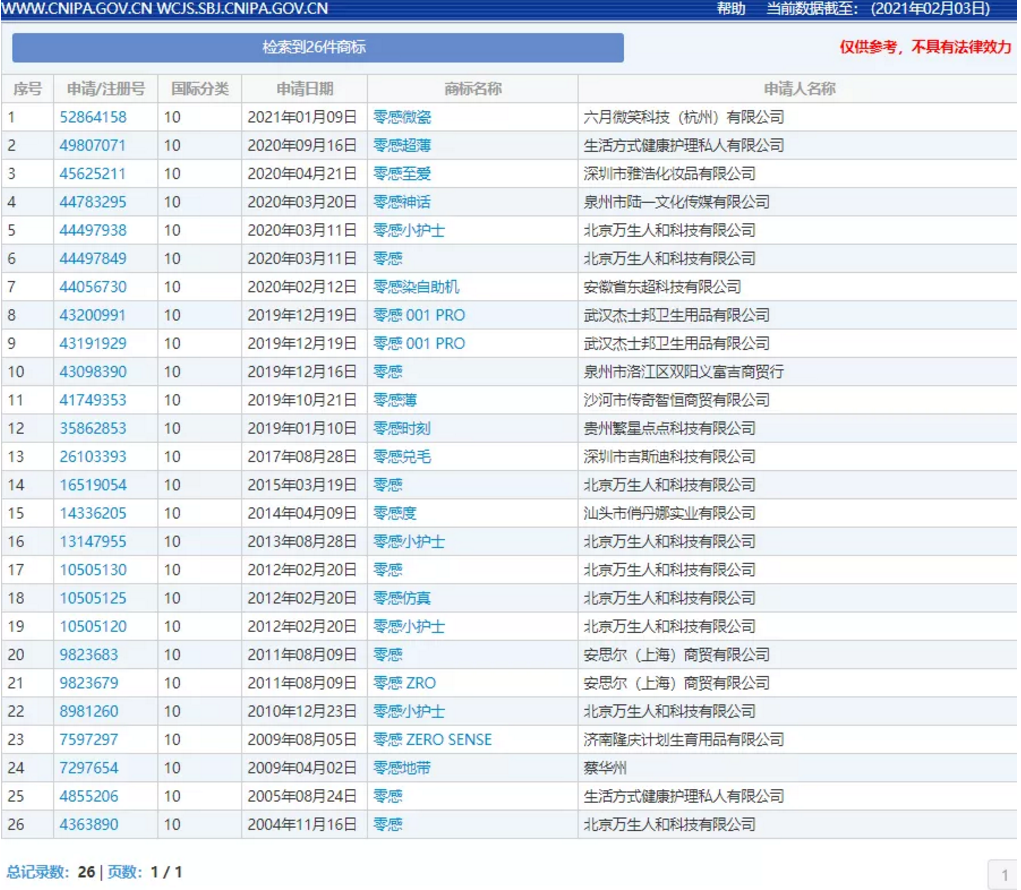Open registration number 13147955
Screen dimensions: 1021x890
[x=93, y=542]
